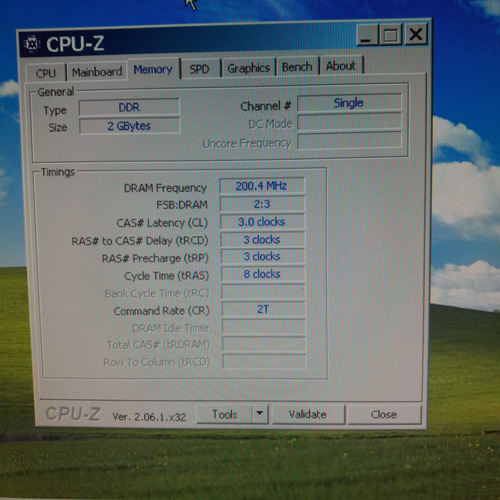Click the DRAM Frequency label
This screenshot has height=500, width=500.
point(165,188)
